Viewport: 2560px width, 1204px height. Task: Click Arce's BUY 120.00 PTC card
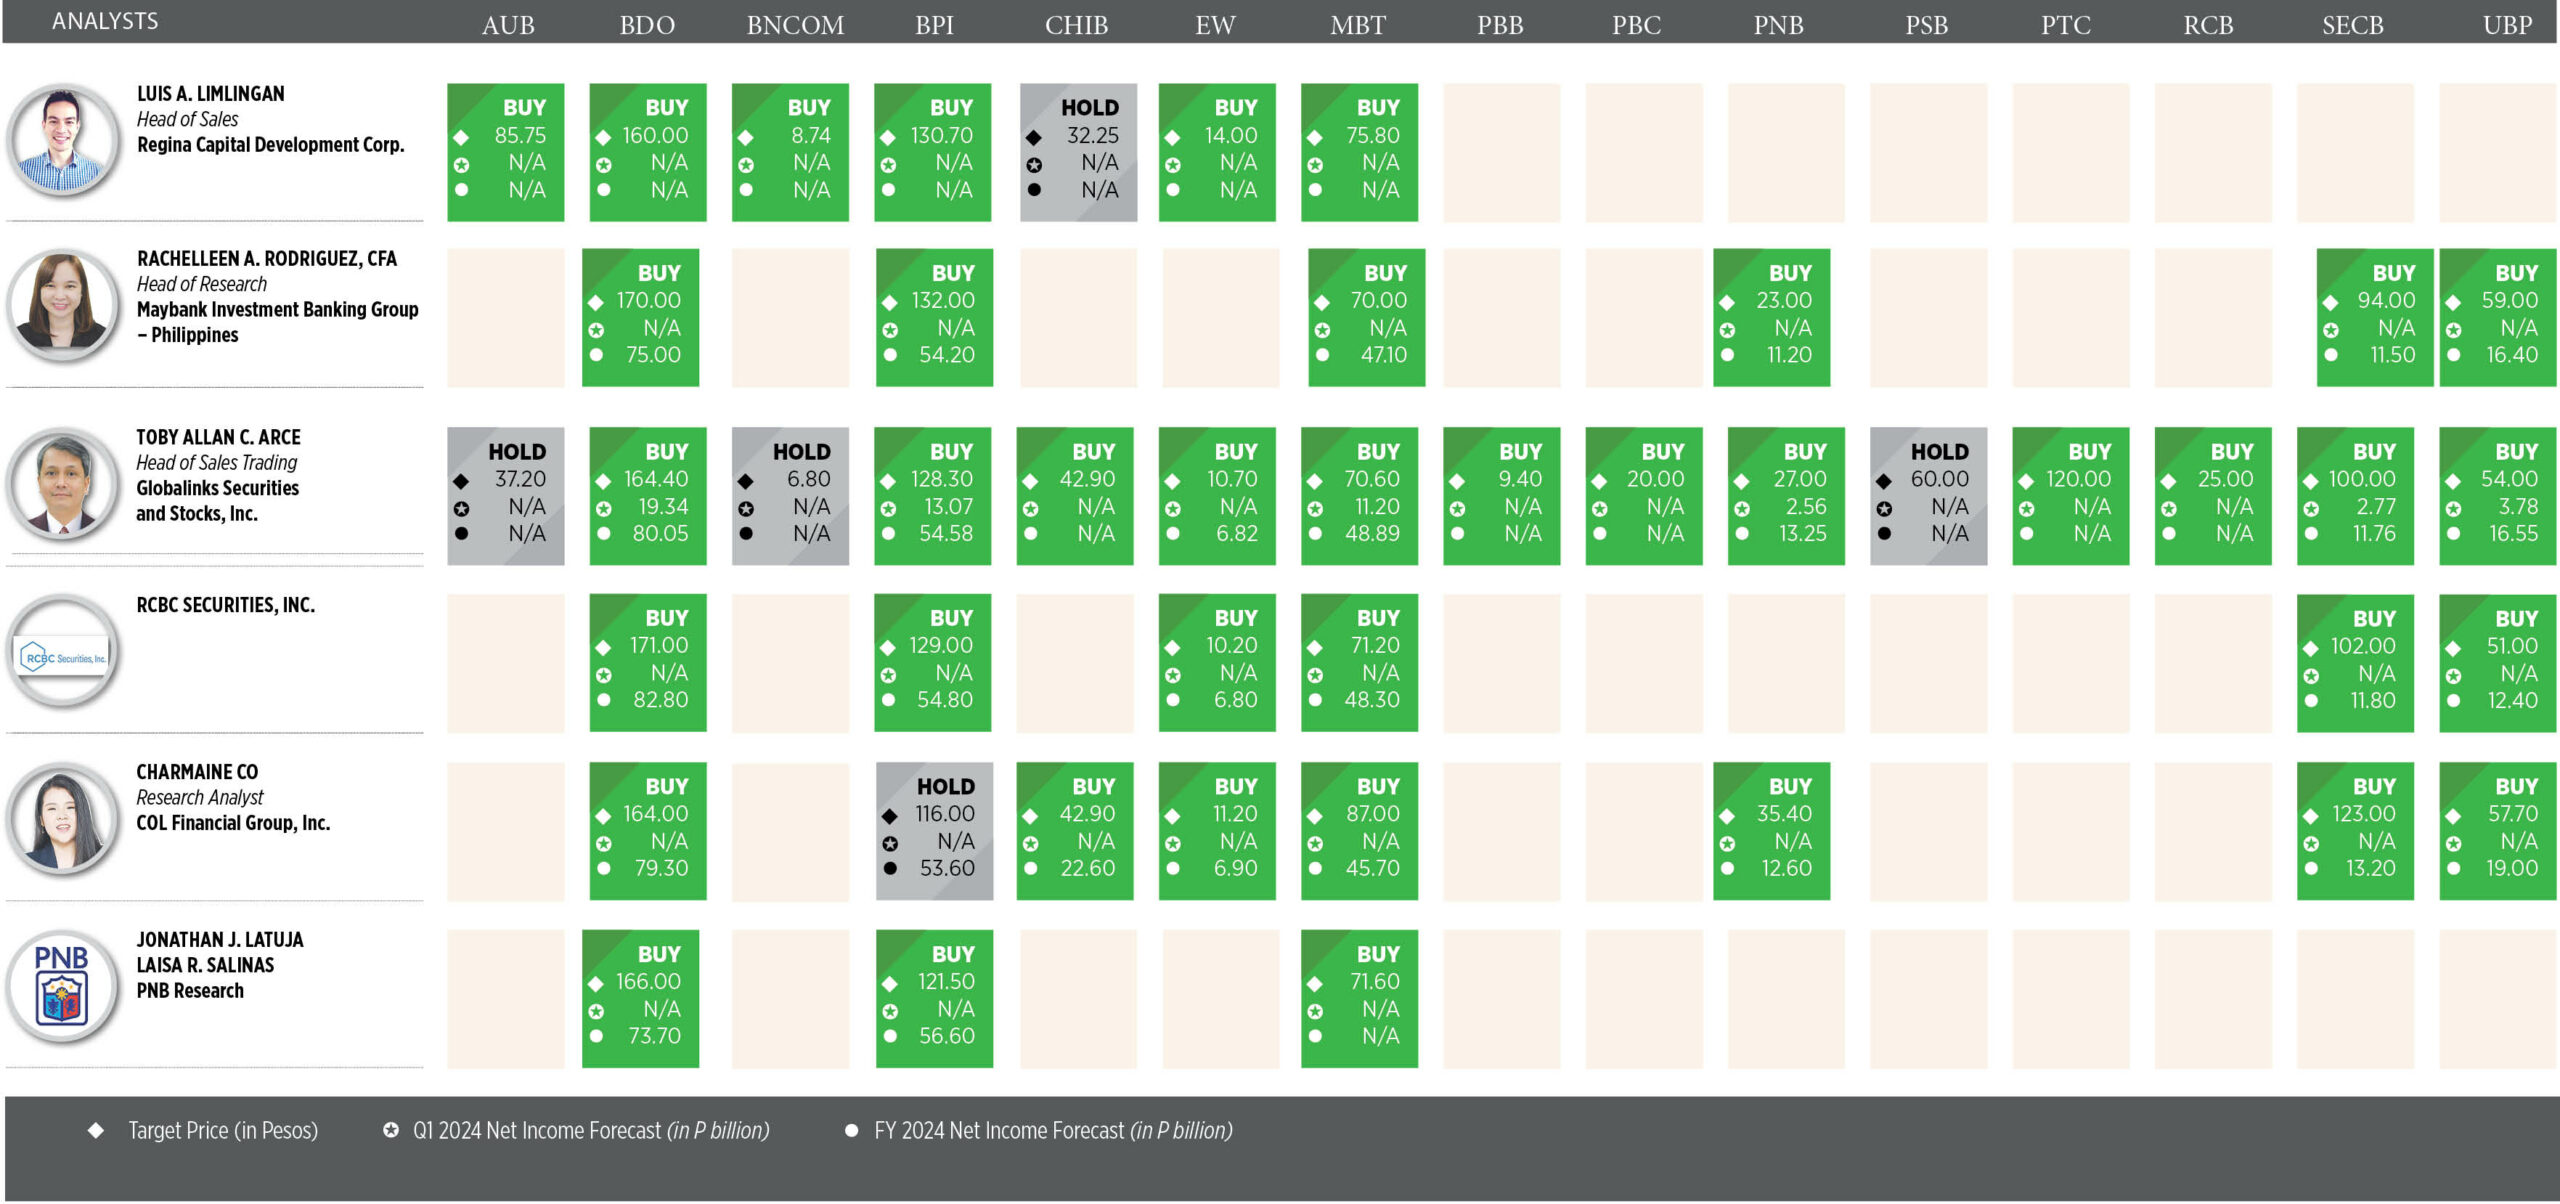[x=2071, y=496]
